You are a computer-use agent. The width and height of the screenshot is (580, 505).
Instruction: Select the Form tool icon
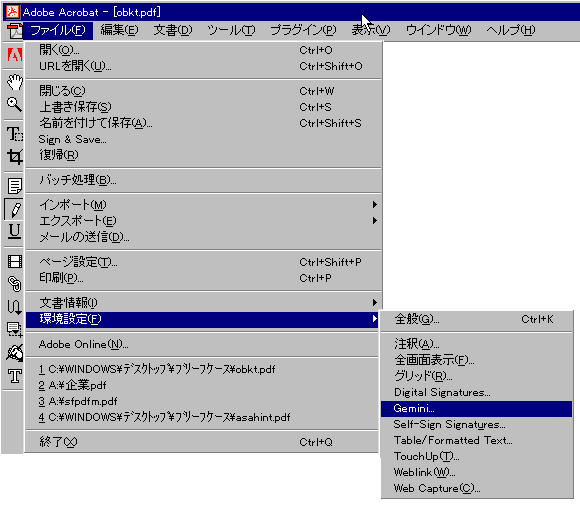pyautogui.click(x=15, y=329)
